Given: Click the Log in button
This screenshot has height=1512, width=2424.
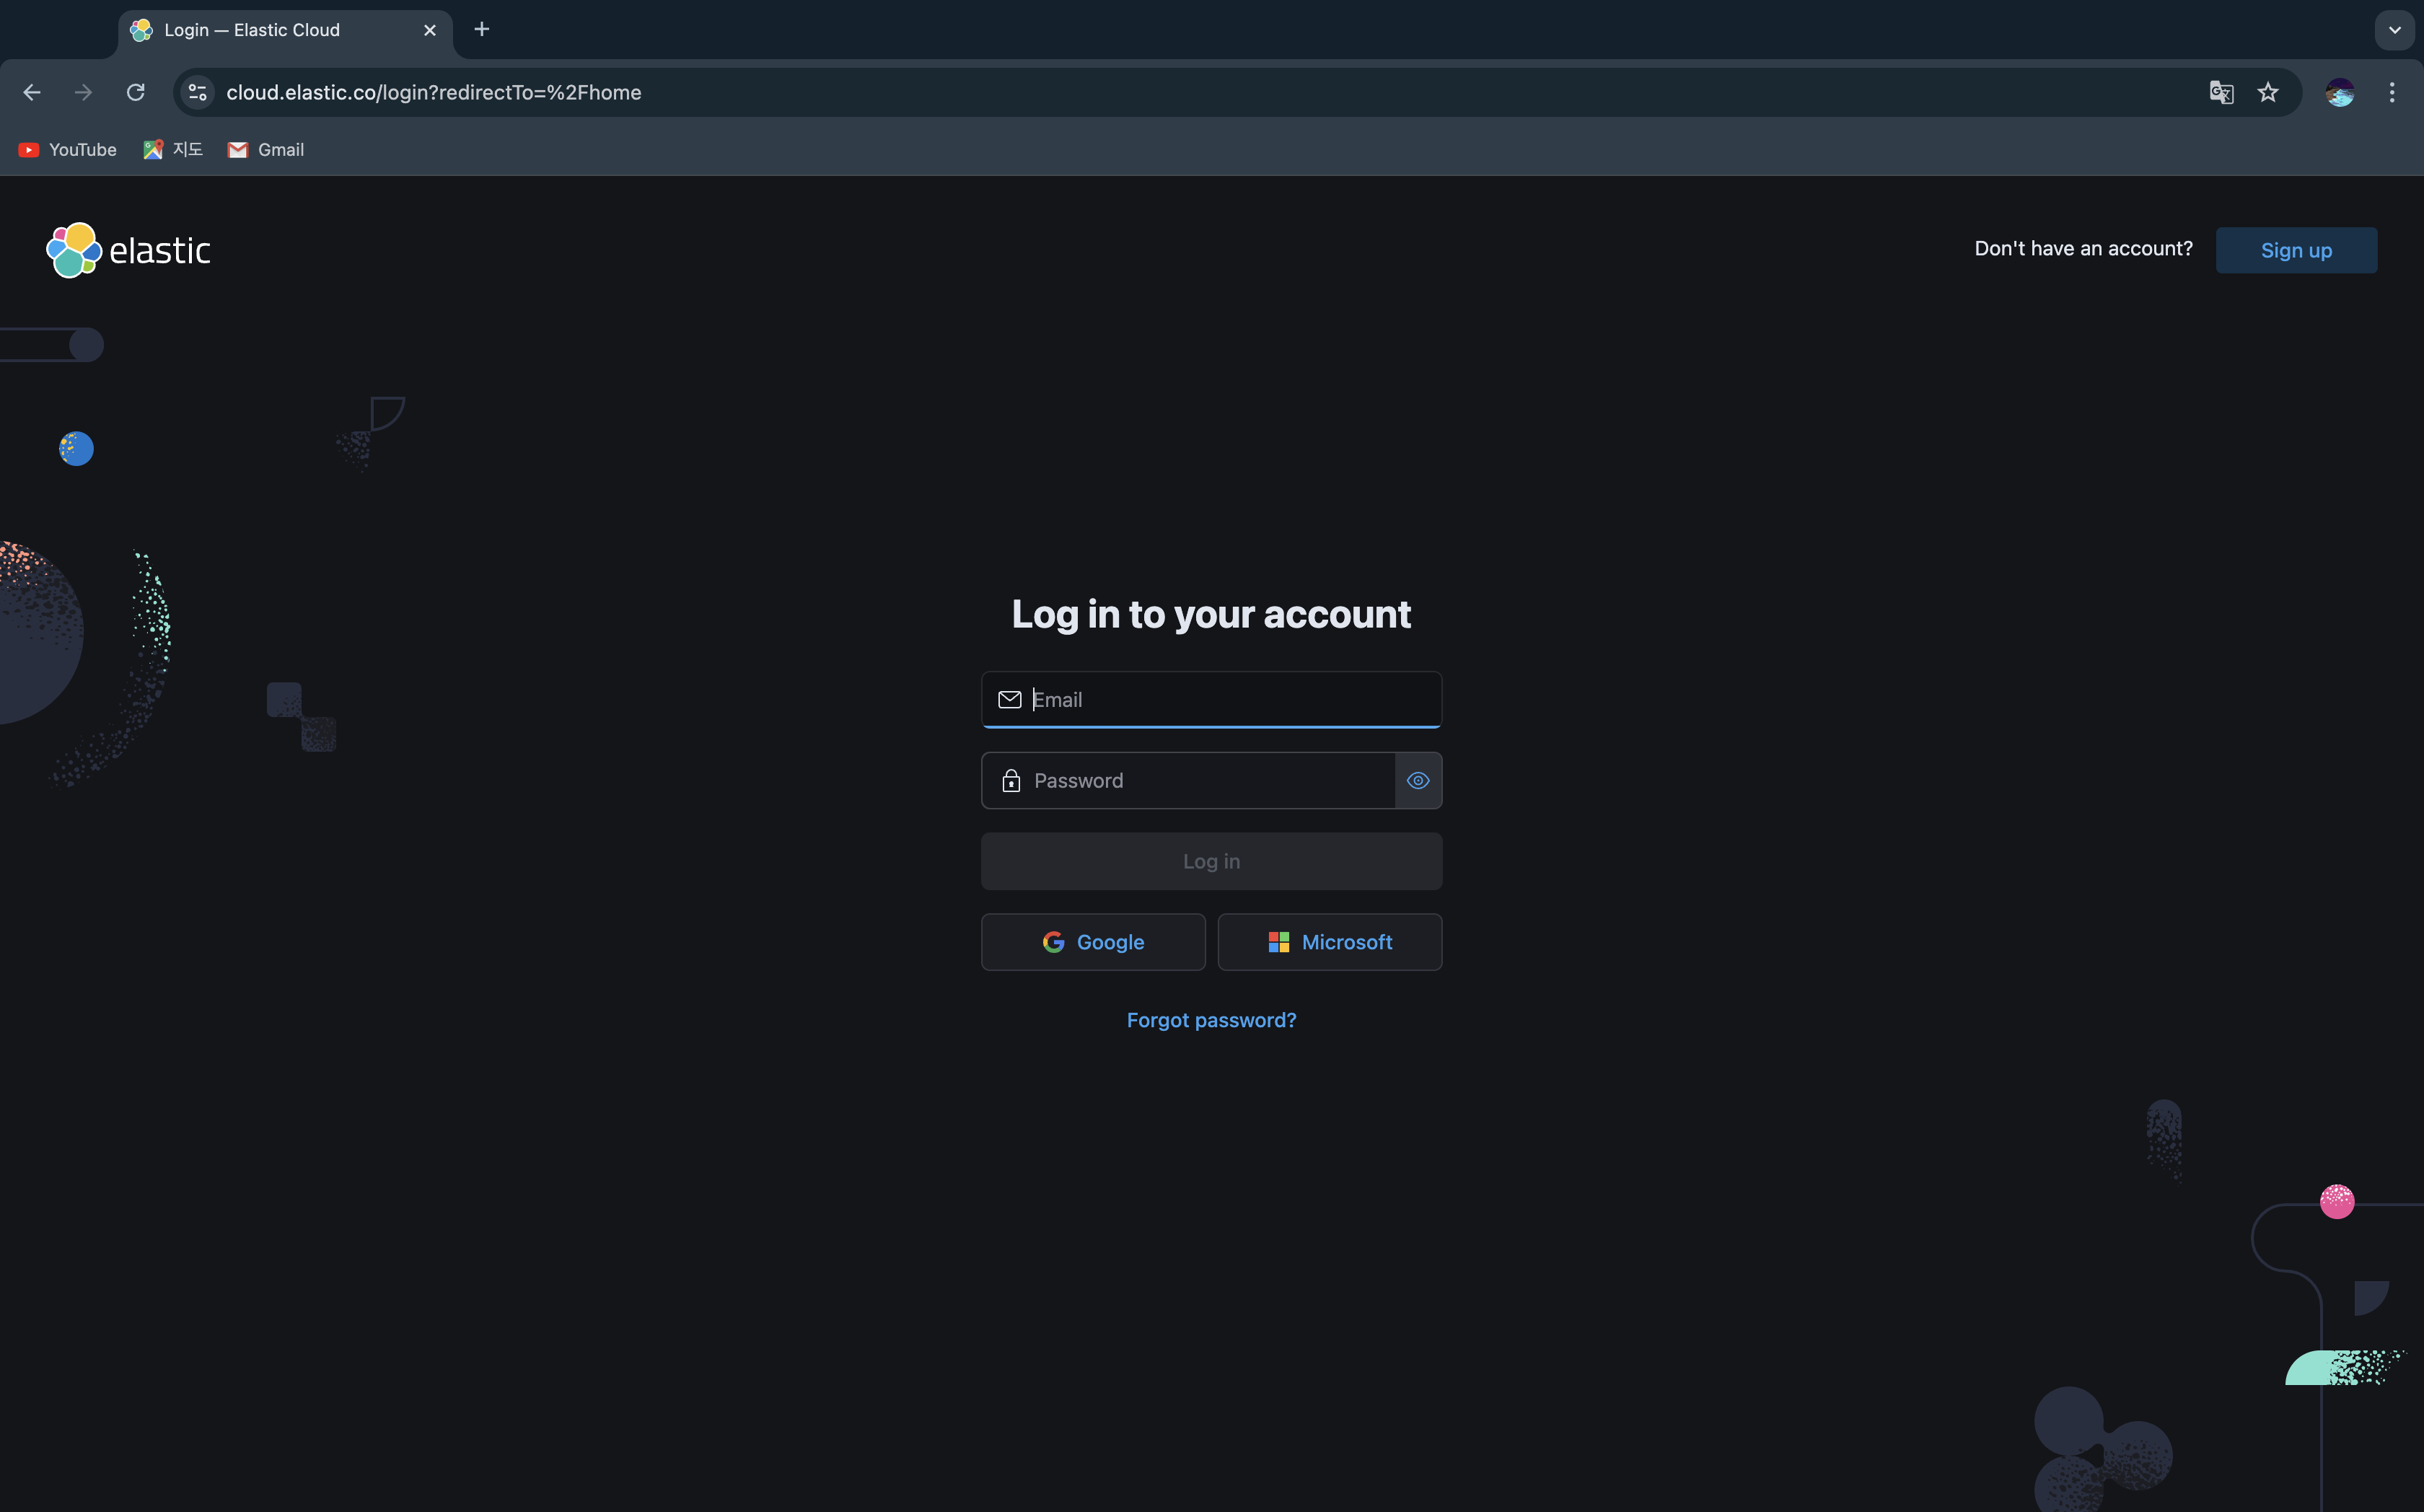Looking at the screenshot, I should pyautogui.click(x=1211, y=861).
